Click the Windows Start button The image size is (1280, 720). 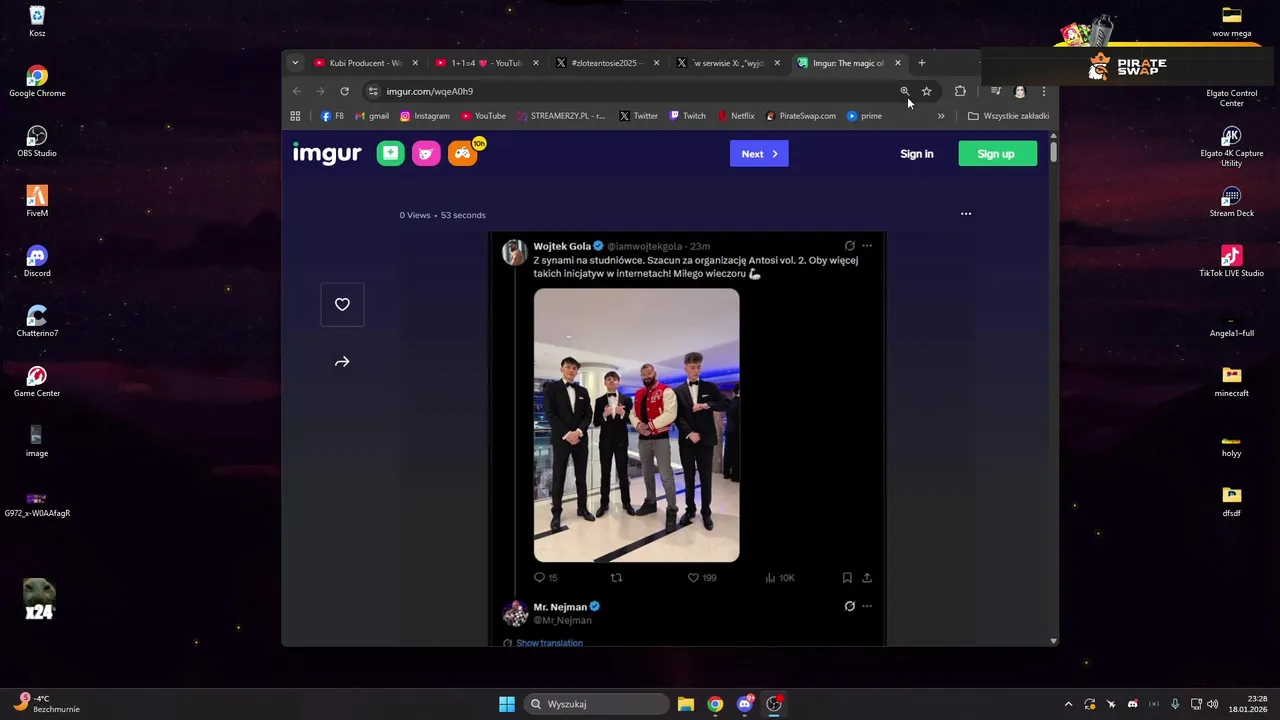(x=507, y=704)
